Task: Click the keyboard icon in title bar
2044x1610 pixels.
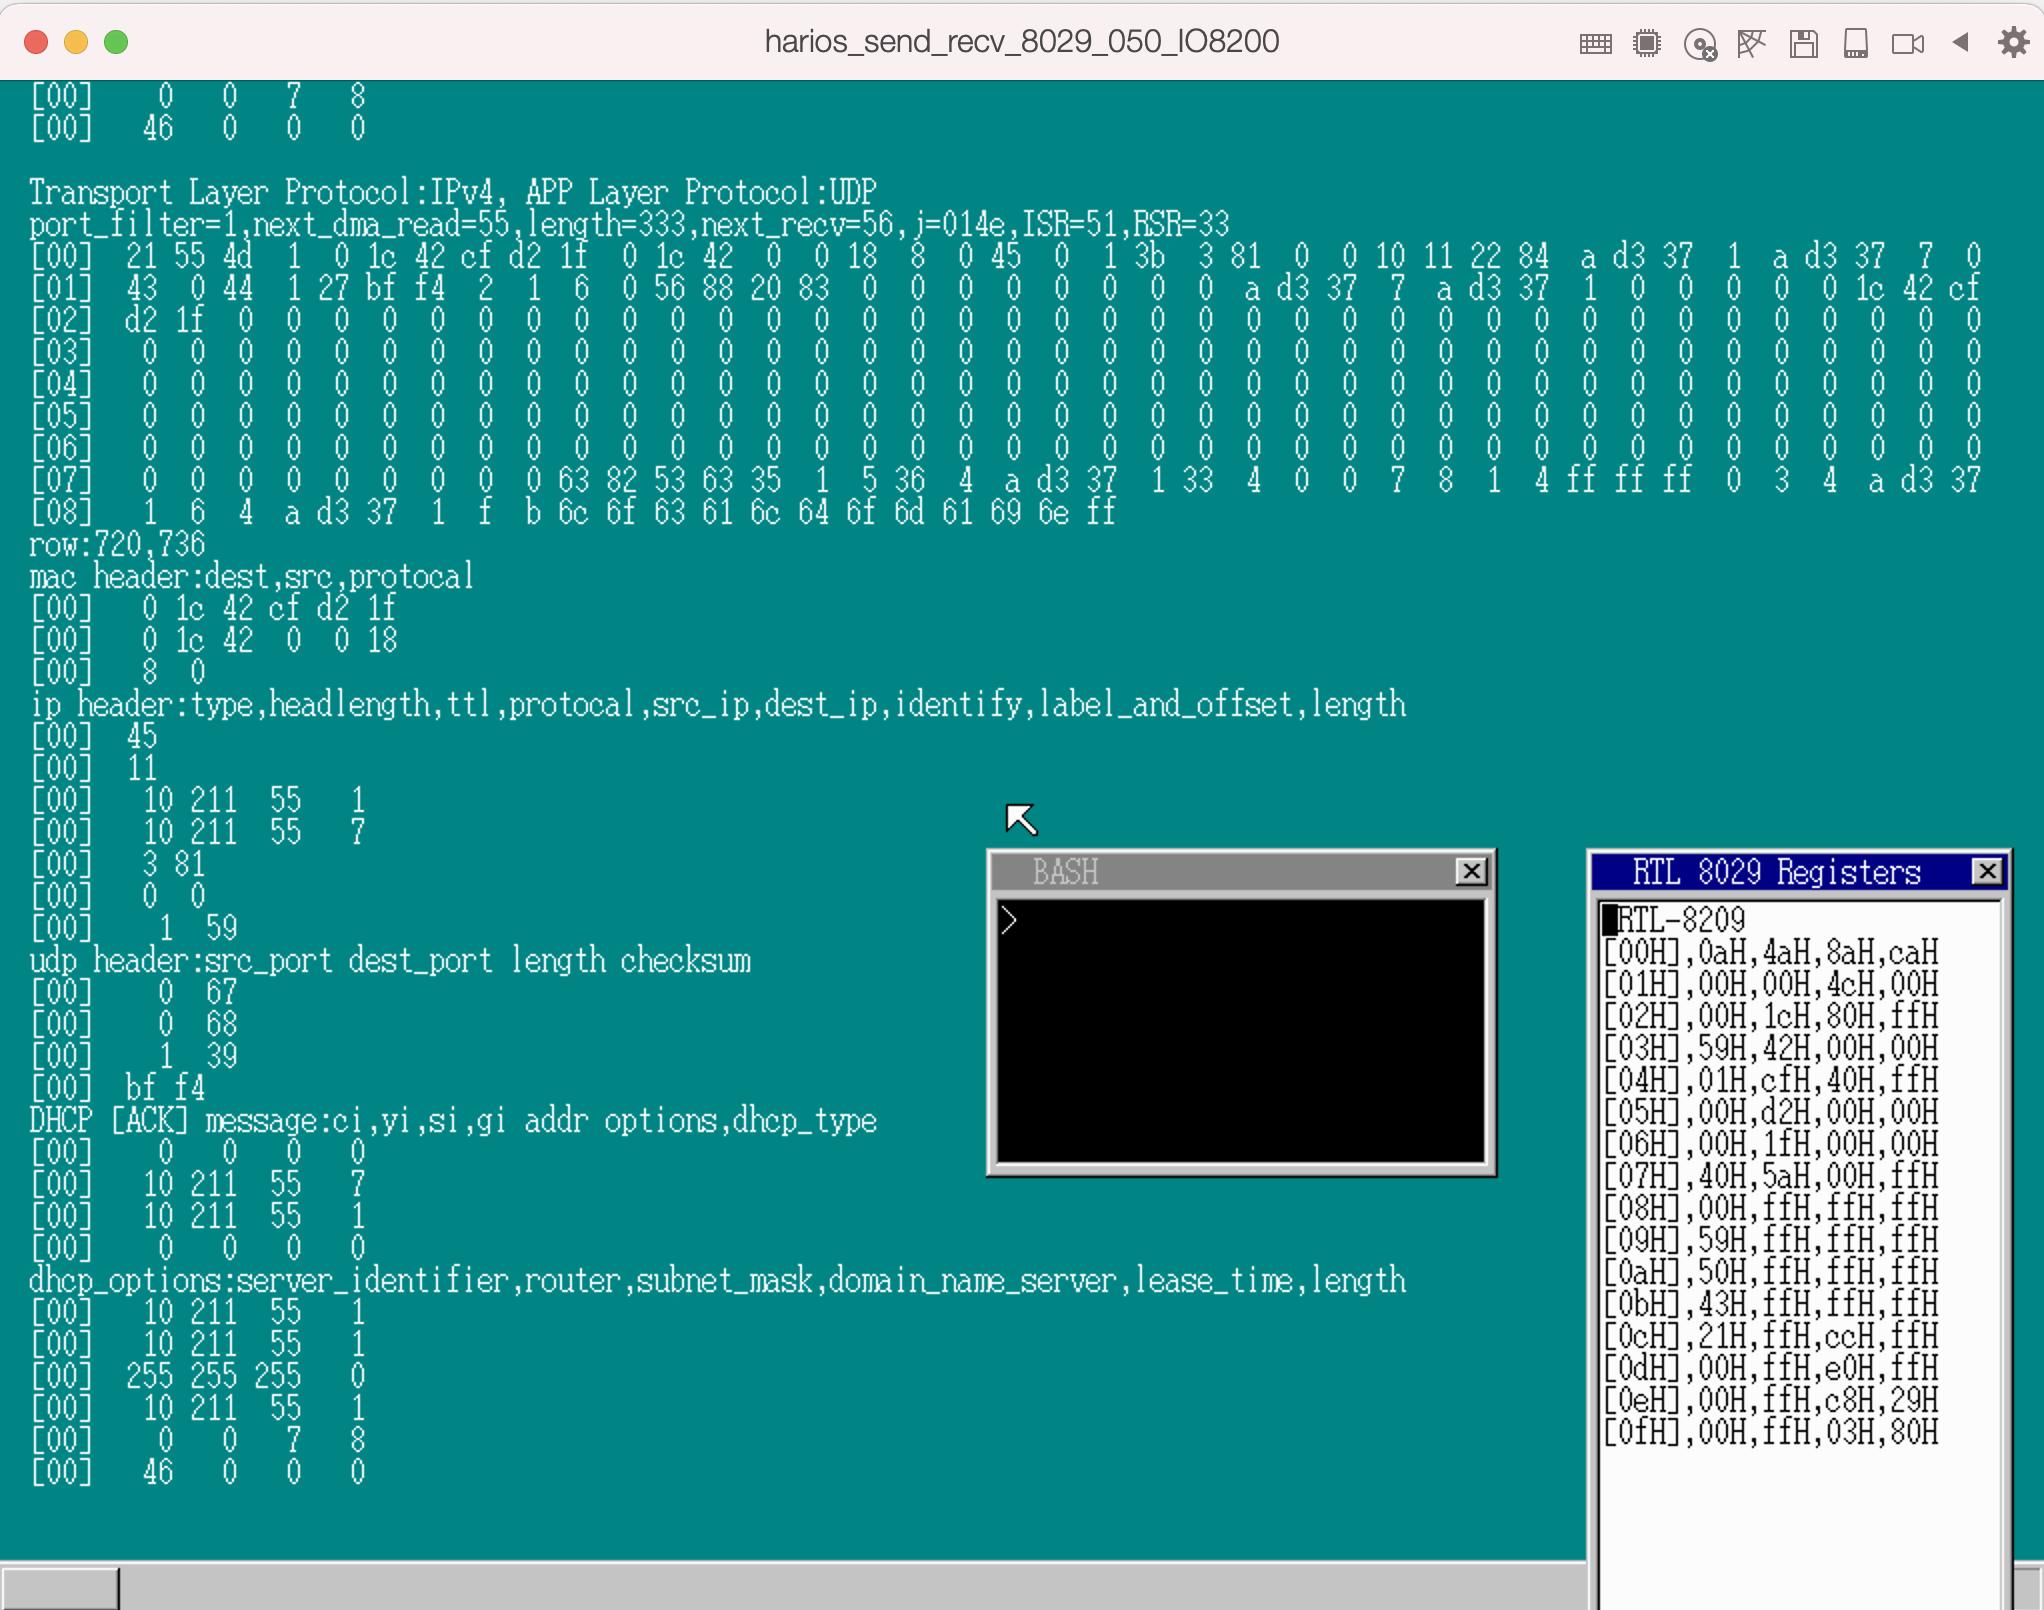Action: pos(1595,43)
